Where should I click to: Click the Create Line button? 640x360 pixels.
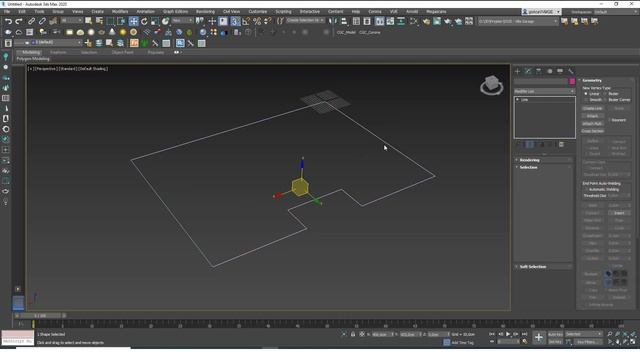592,109
